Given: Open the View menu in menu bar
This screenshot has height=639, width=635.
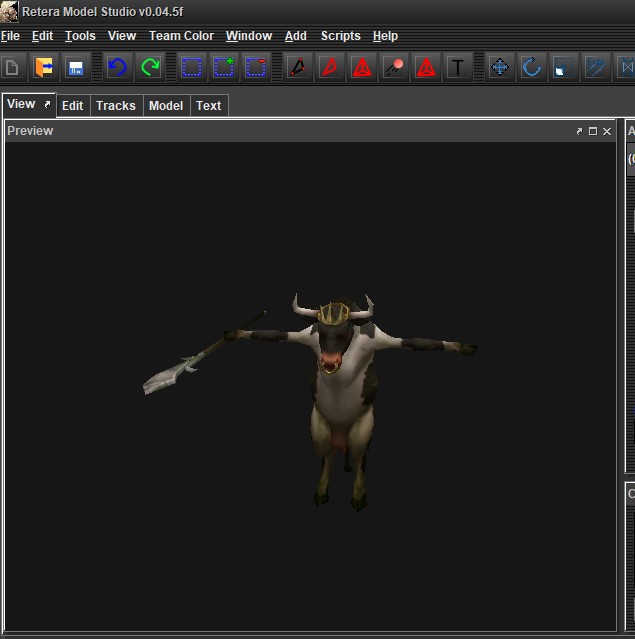Looking at the screenshot, I should (x=122, y=36).
